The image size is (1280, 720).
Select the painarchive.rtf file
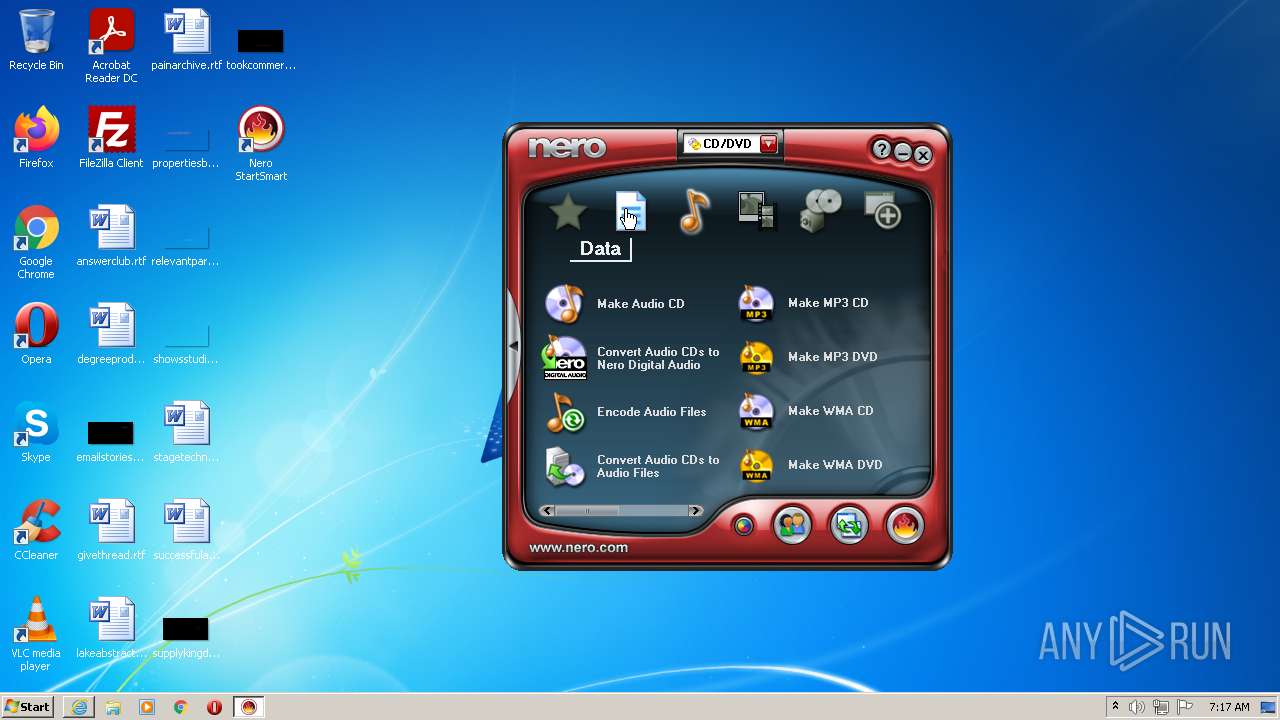coord(186,40)
